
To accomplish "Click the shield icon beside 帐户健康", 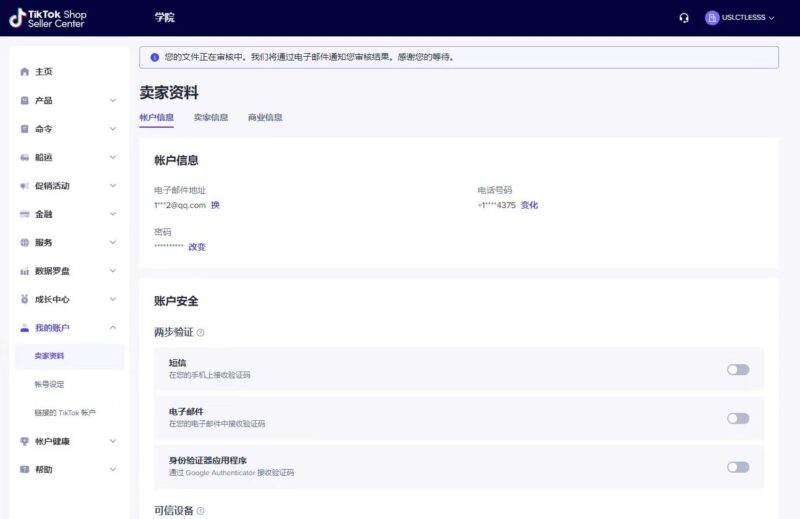I will [x=24, y=441].
